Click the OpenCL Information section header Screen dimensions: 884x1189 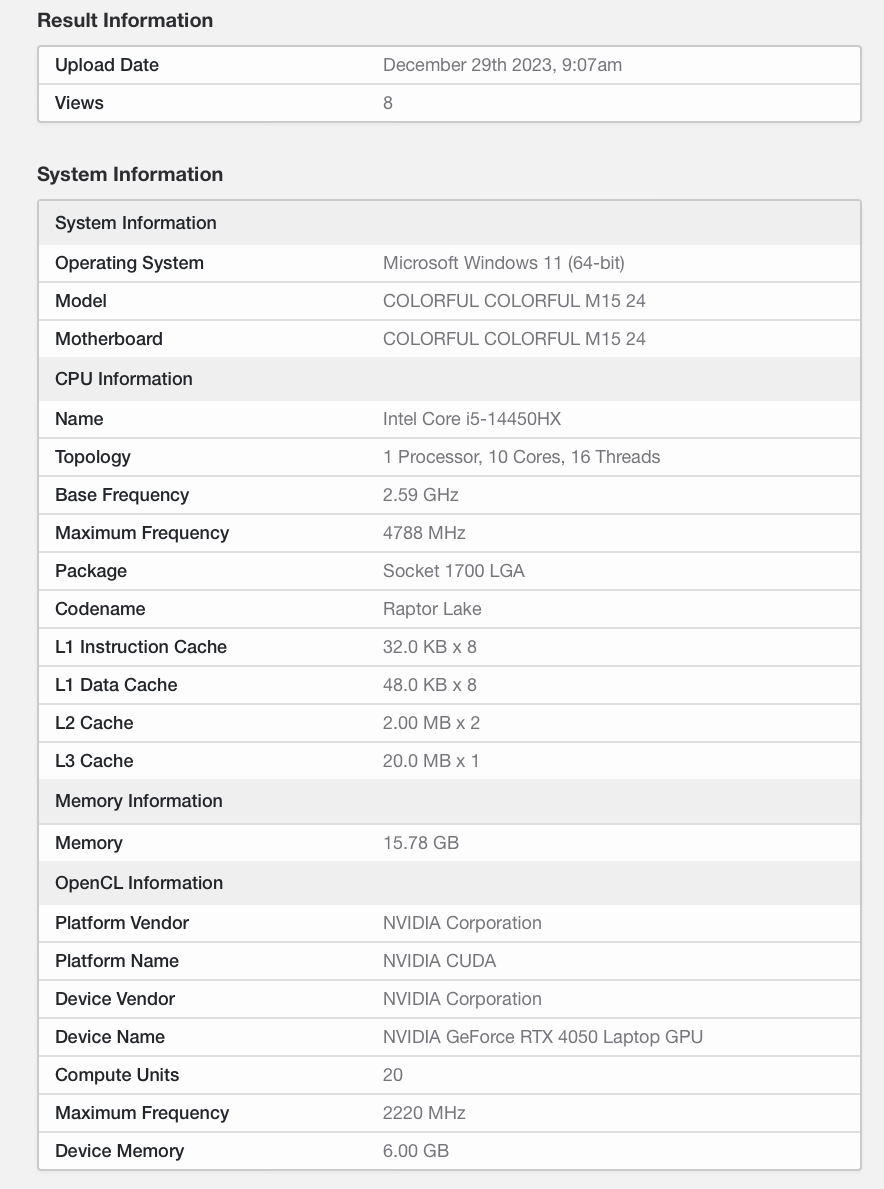tap(139, 883)
